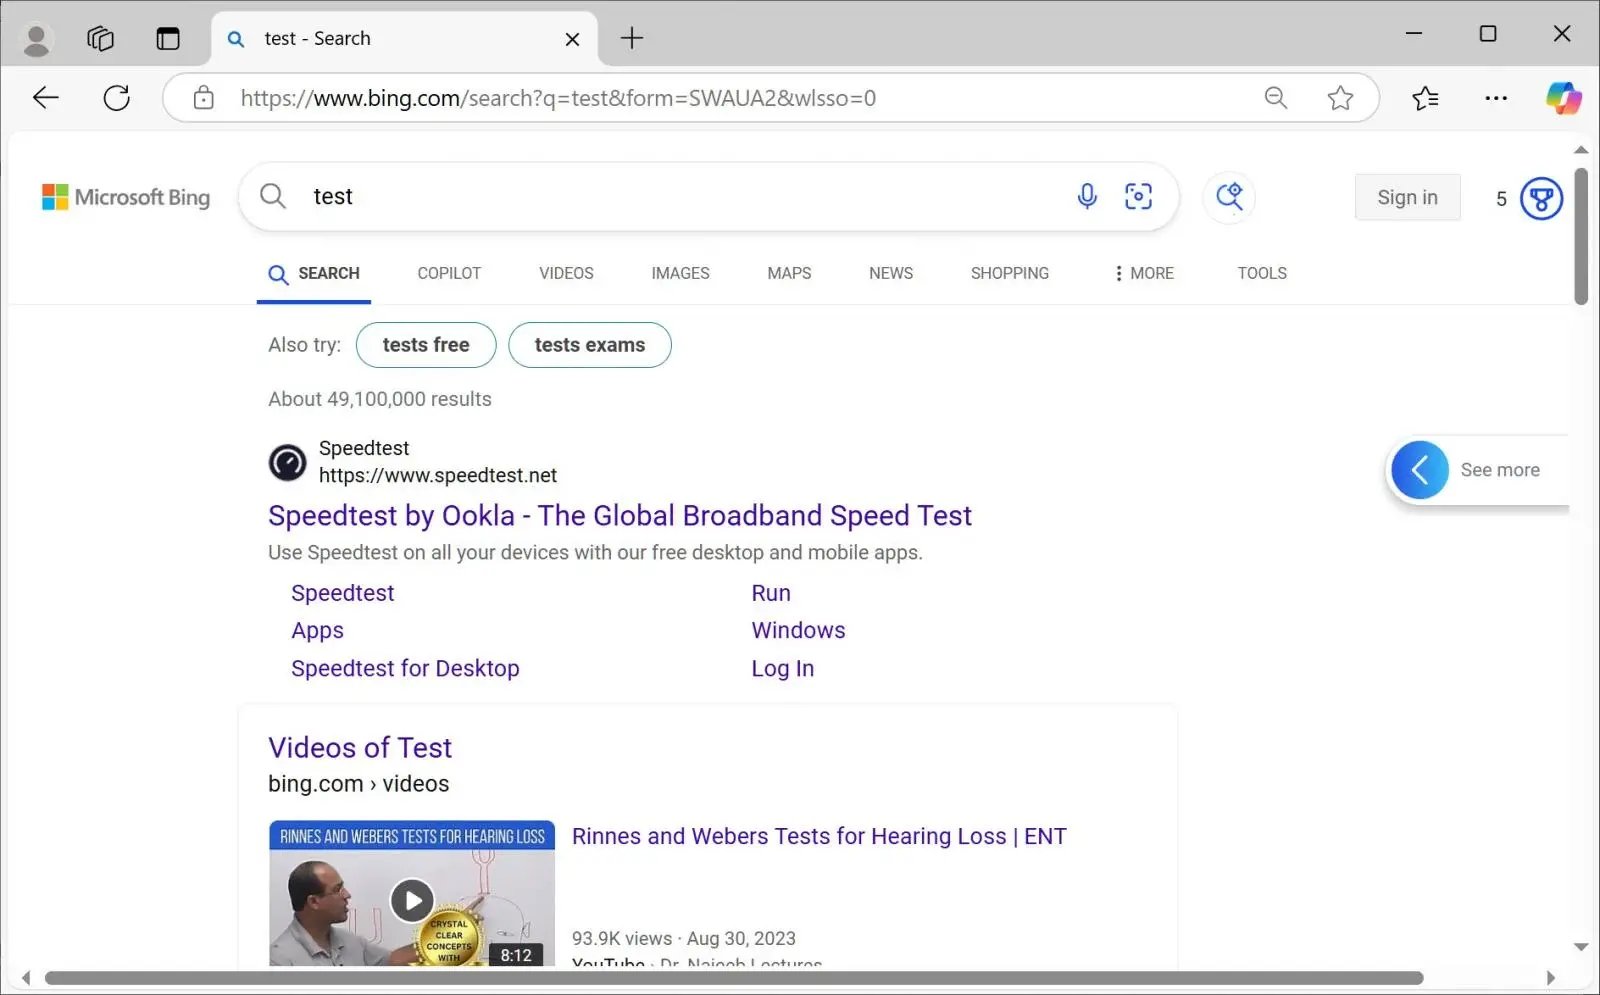Open the tab actions menu icon
This screenshot has width=1600, height=995.
(168, 38)
